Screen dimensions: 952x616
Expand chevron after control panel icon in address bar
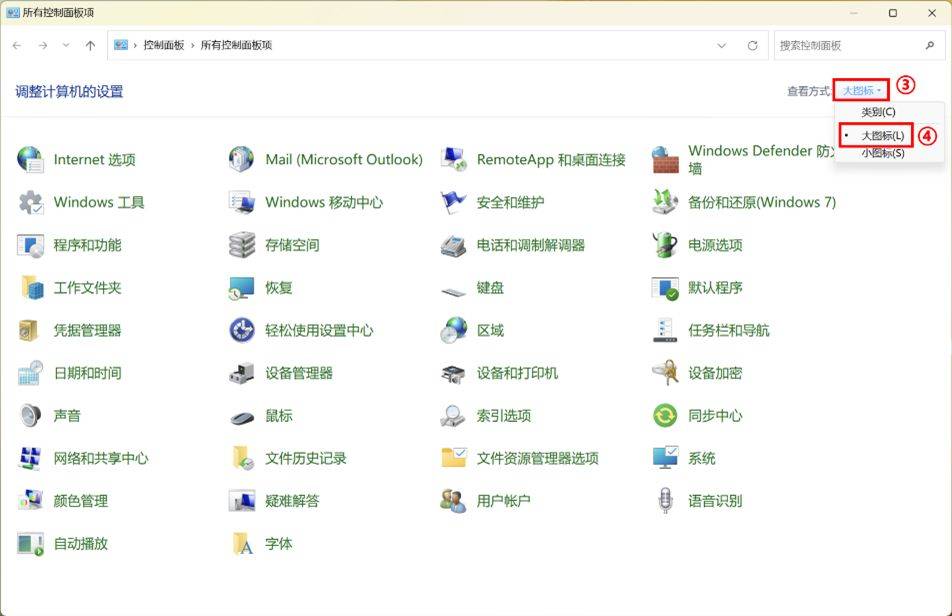[x=135, y=45]
